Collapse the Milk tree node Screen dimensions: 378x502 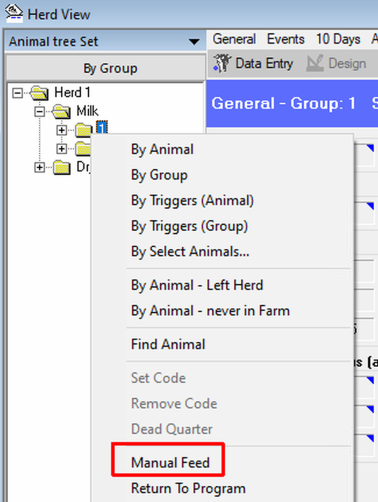click(40, 111)
